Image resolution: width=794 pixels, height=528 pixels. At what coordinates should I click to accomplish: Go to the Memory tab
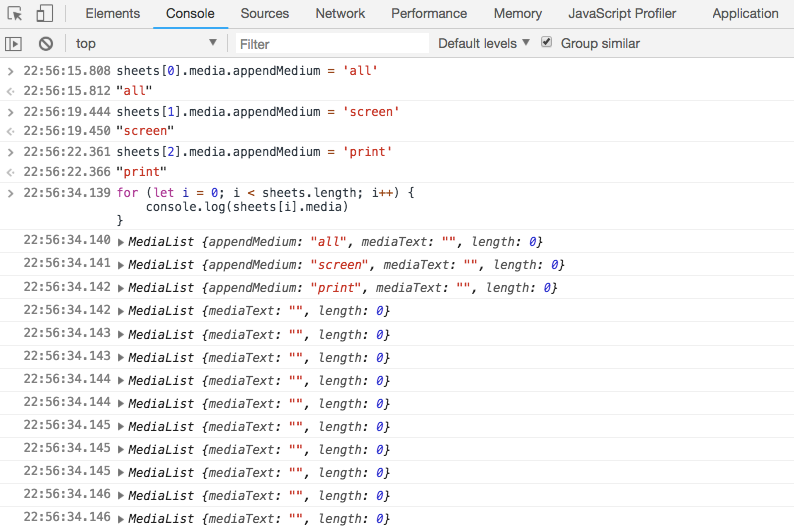[518, 14]
